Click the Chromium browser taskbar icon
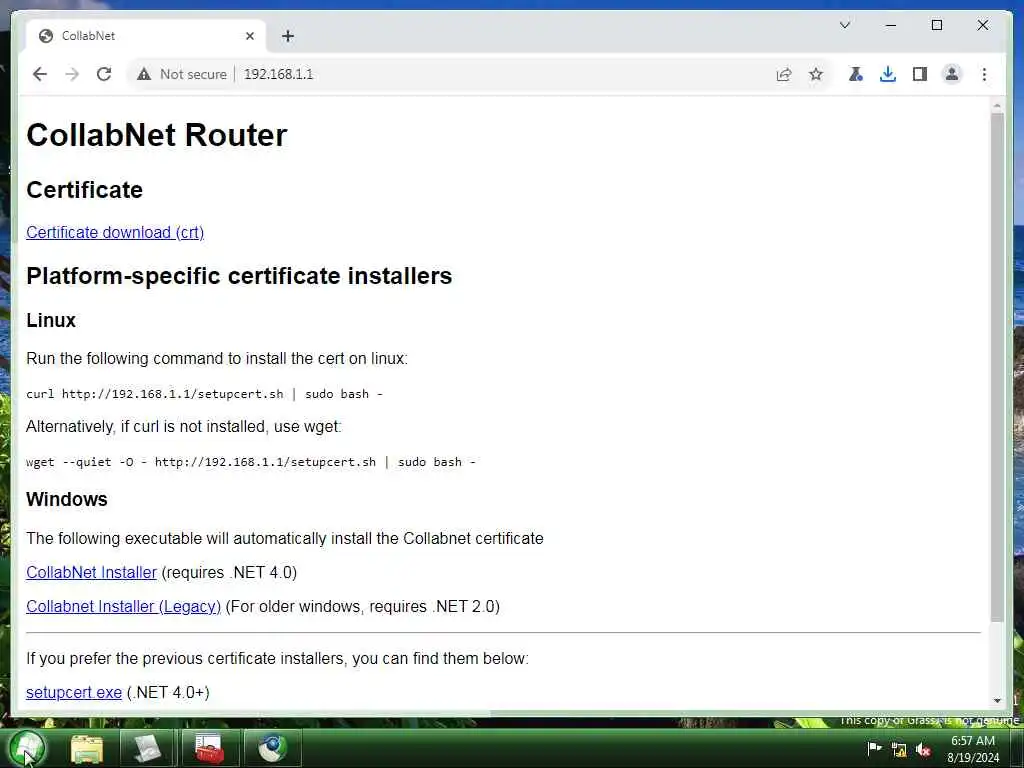Image resolution: width=1024 pixels, height=768 pixels. pyautogui.click(x=272, y=748)
